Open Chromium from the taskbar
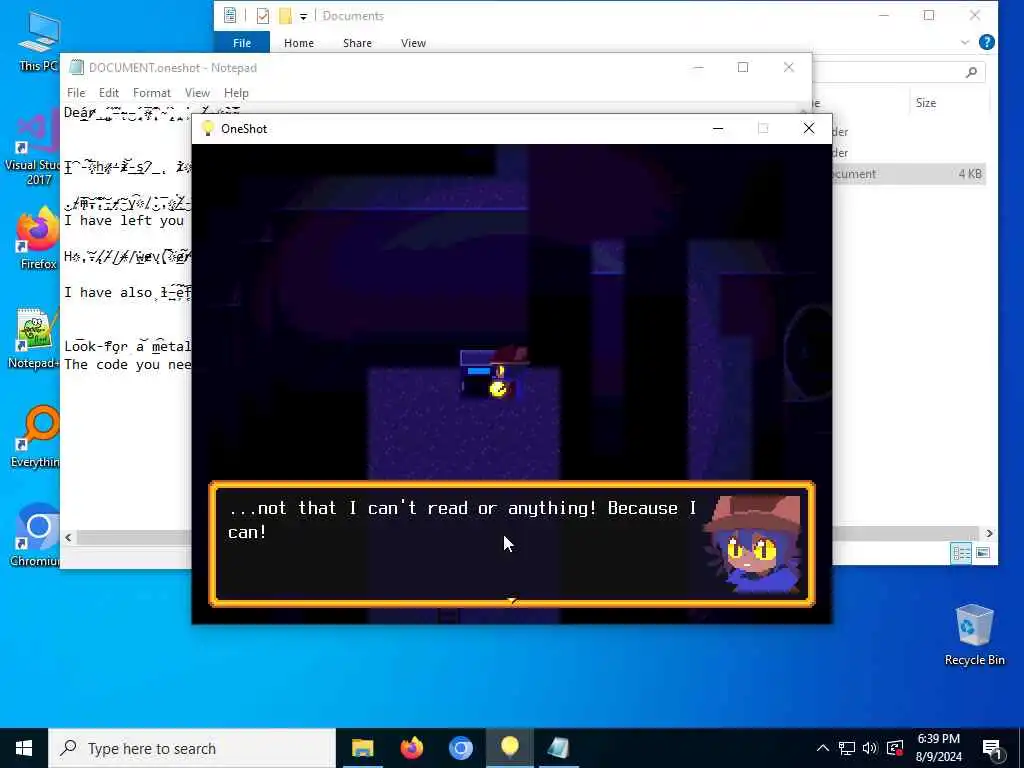The width and height of the screenshot is (1024, 768). click(x=460, y=748)
